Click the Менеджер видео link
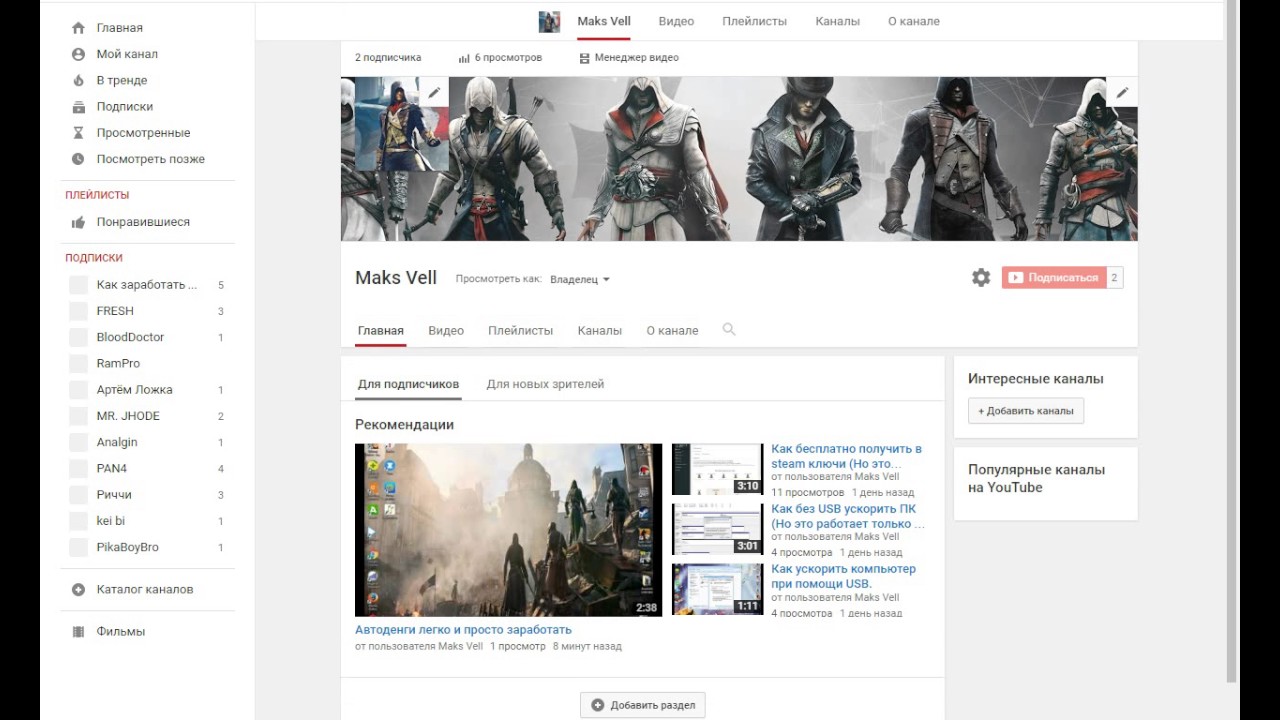The width and height of the screenshot is (1280, 720). pos(636,58)
